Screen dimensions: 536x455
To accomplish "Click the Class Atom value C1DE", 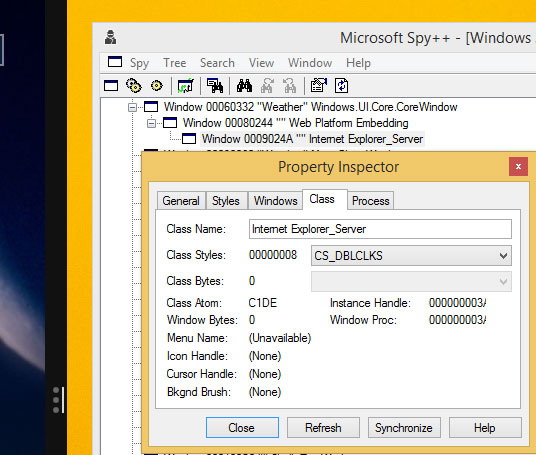I will point(263,303).
